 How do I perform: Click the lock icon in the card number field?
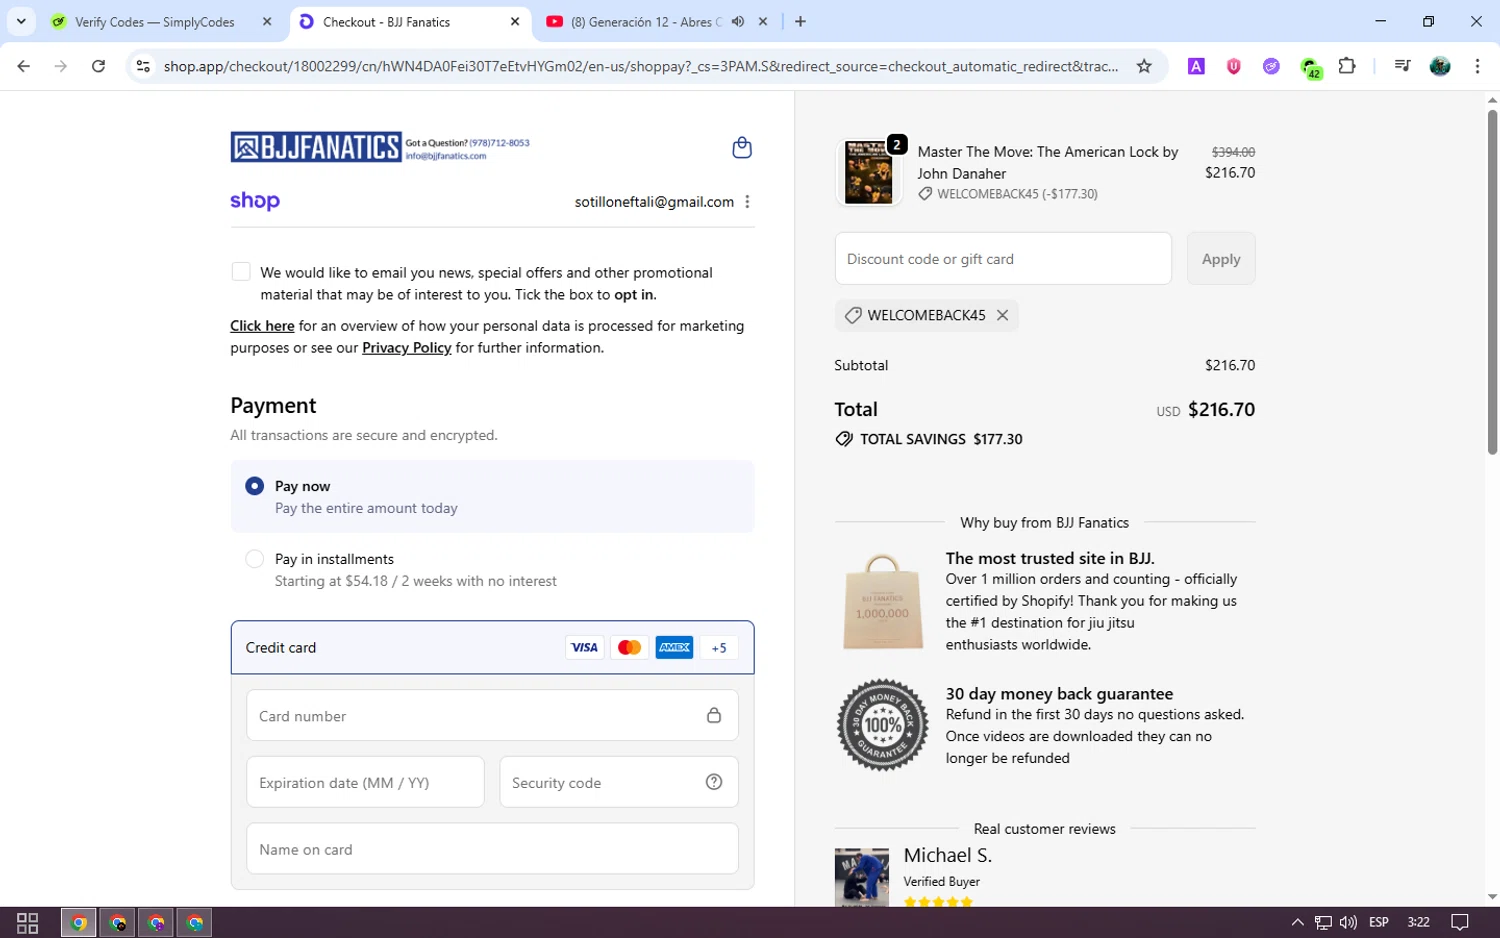714,715
